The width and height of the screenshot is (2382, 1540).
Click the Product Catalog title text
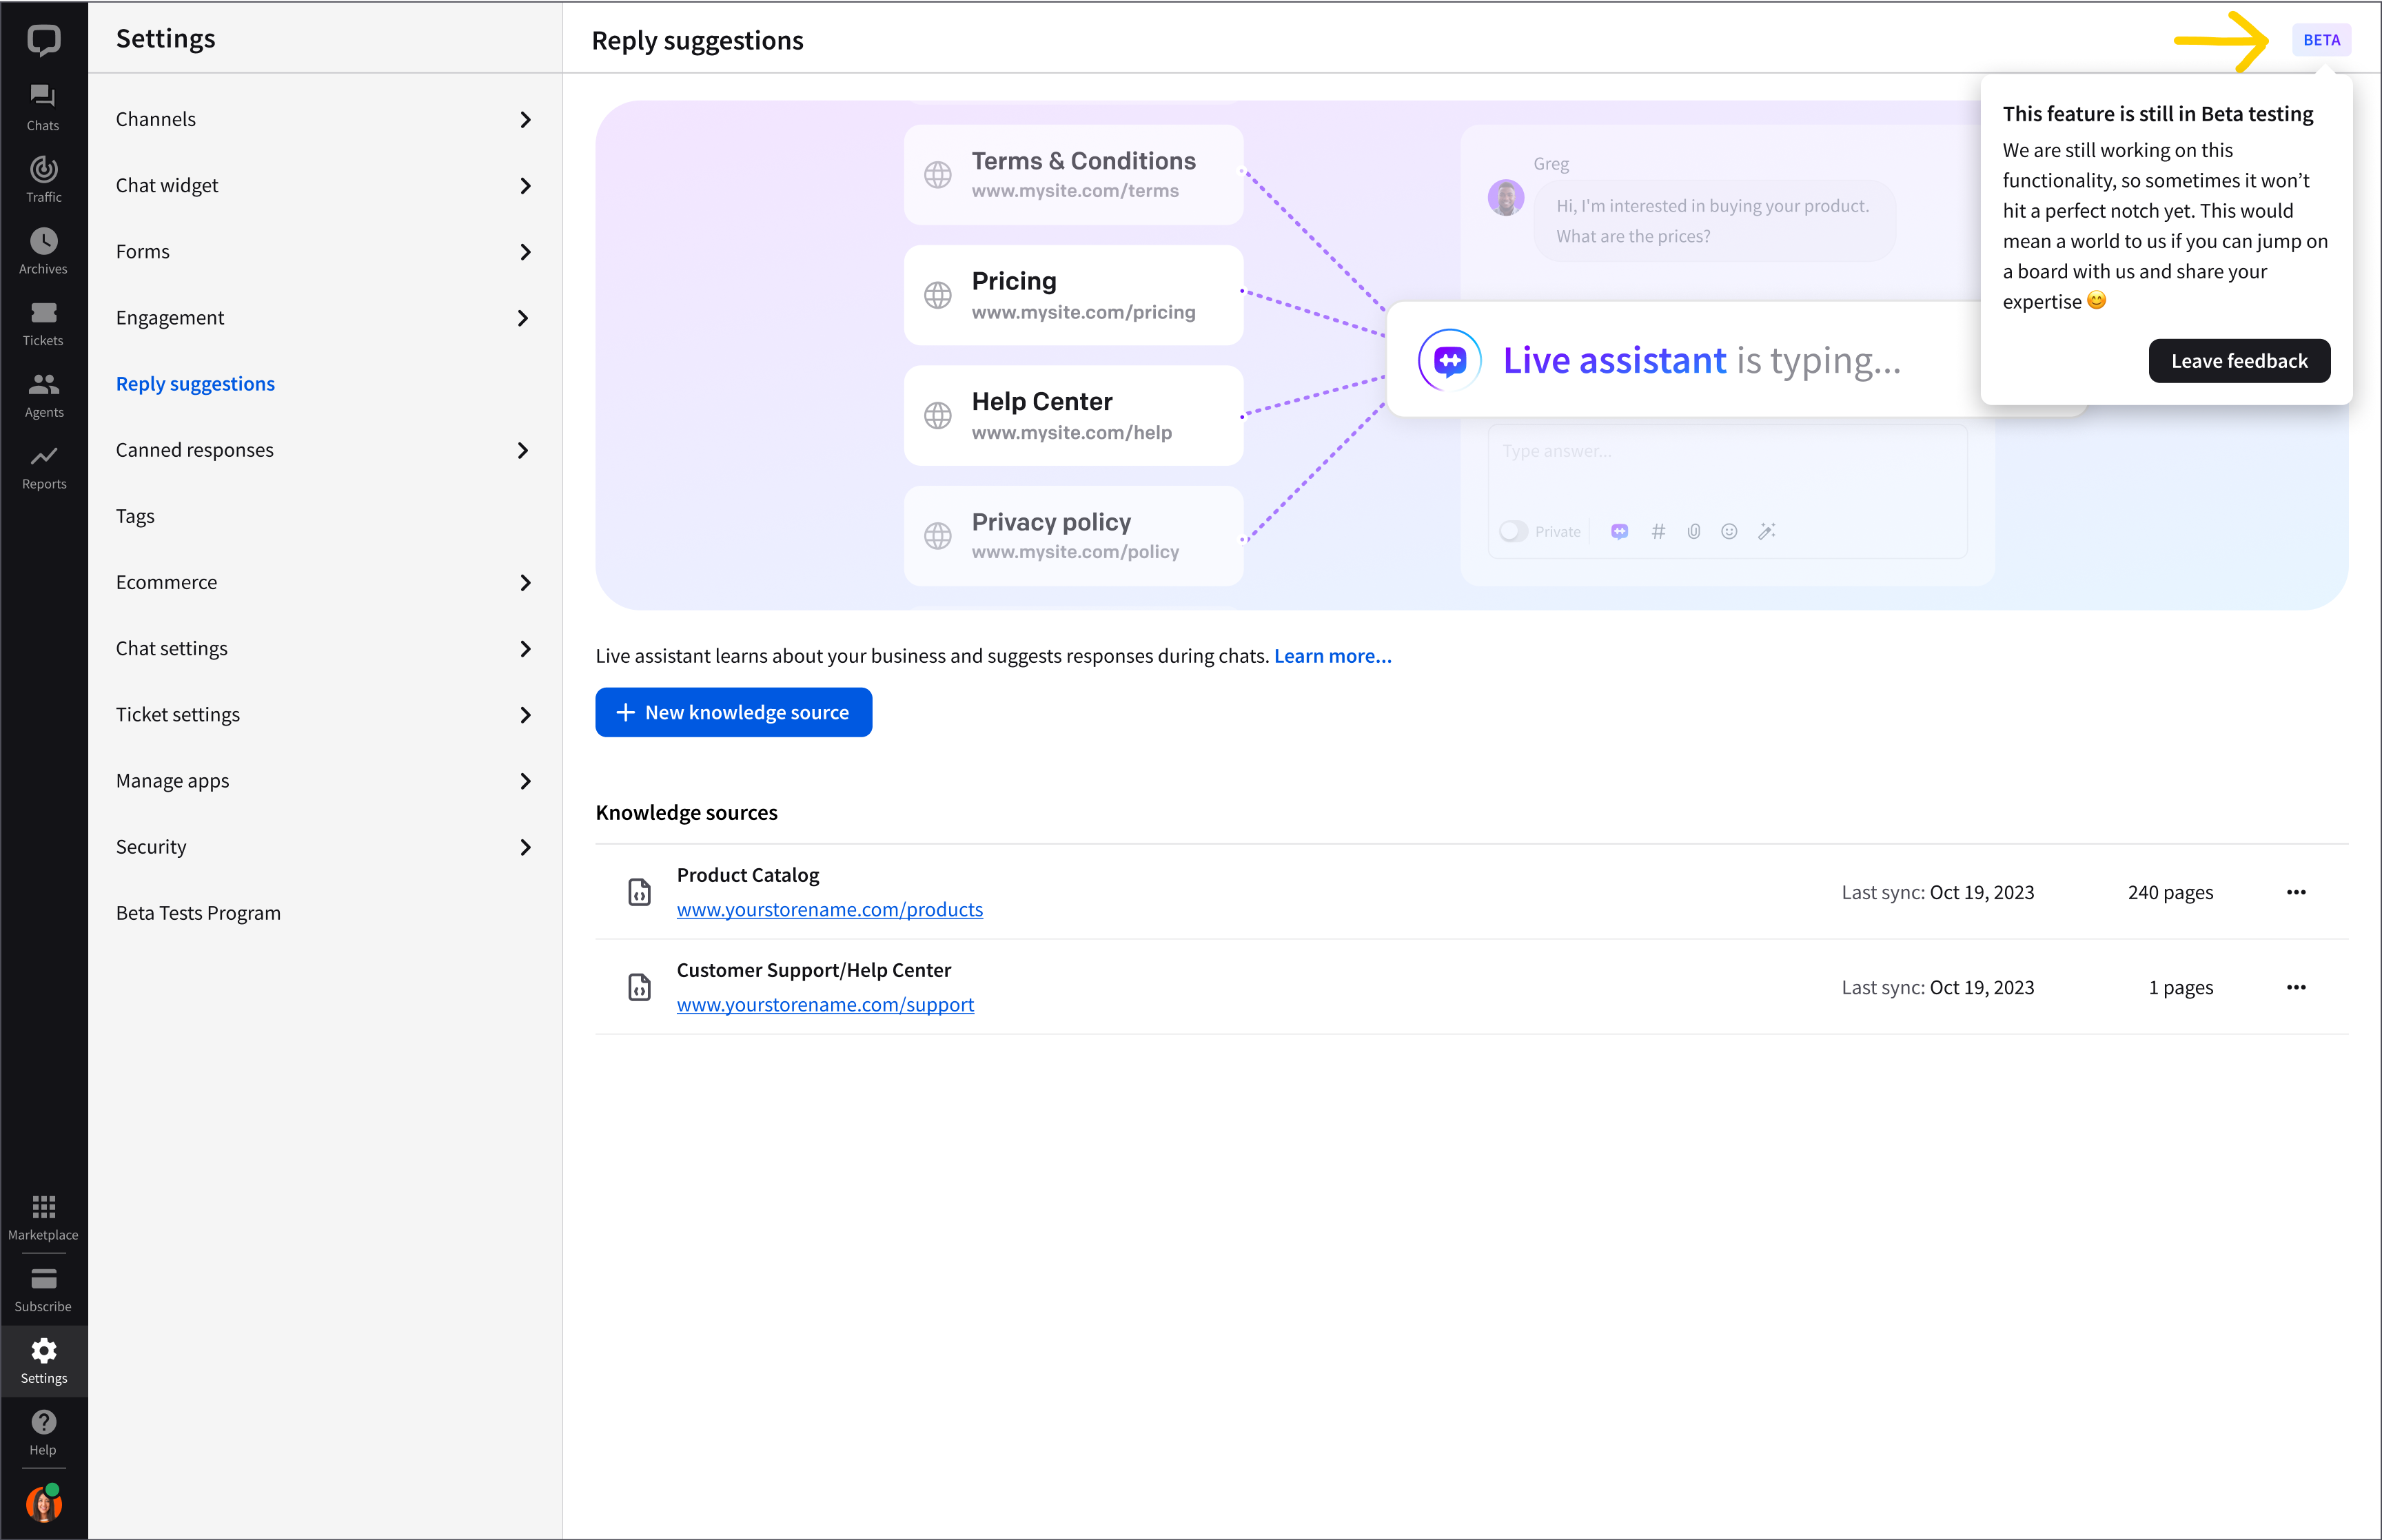tap(747, 875)
